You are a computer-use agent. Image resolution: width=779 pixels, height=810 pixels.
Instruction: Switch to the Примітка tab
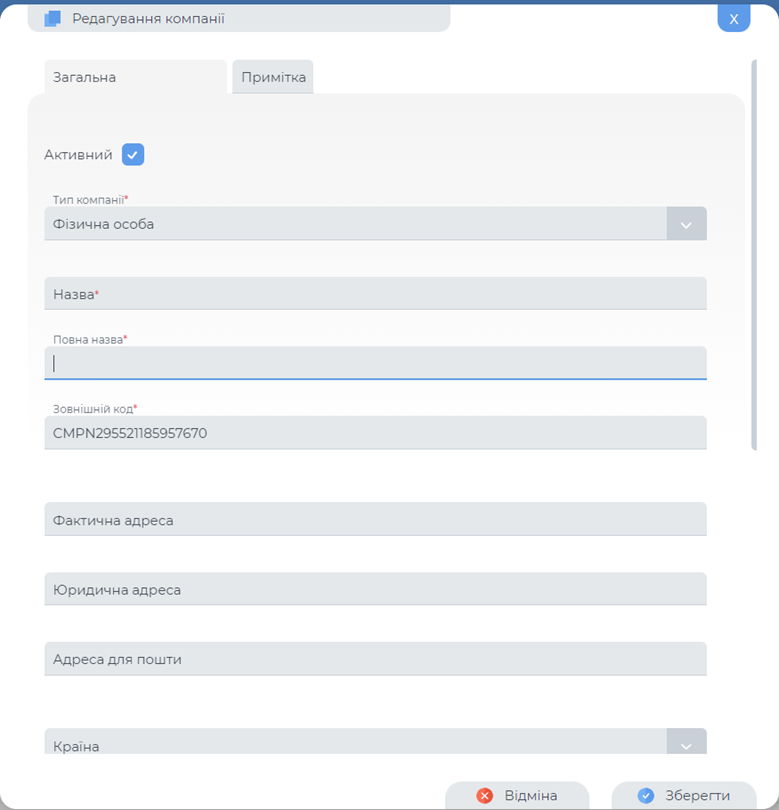(274, 76)
